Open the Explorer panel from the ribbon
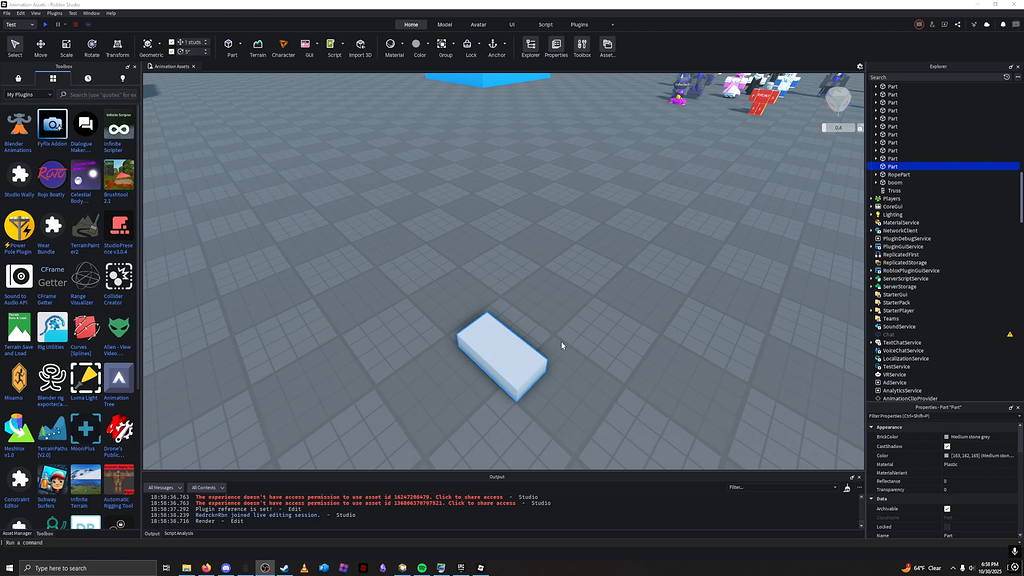 click(x=530, y=47)
